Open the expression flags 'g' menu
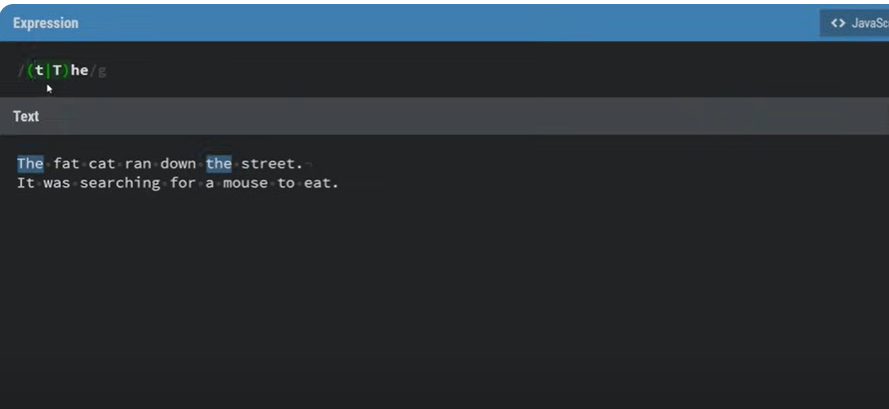The image size is (889, 409). point(102,71)
